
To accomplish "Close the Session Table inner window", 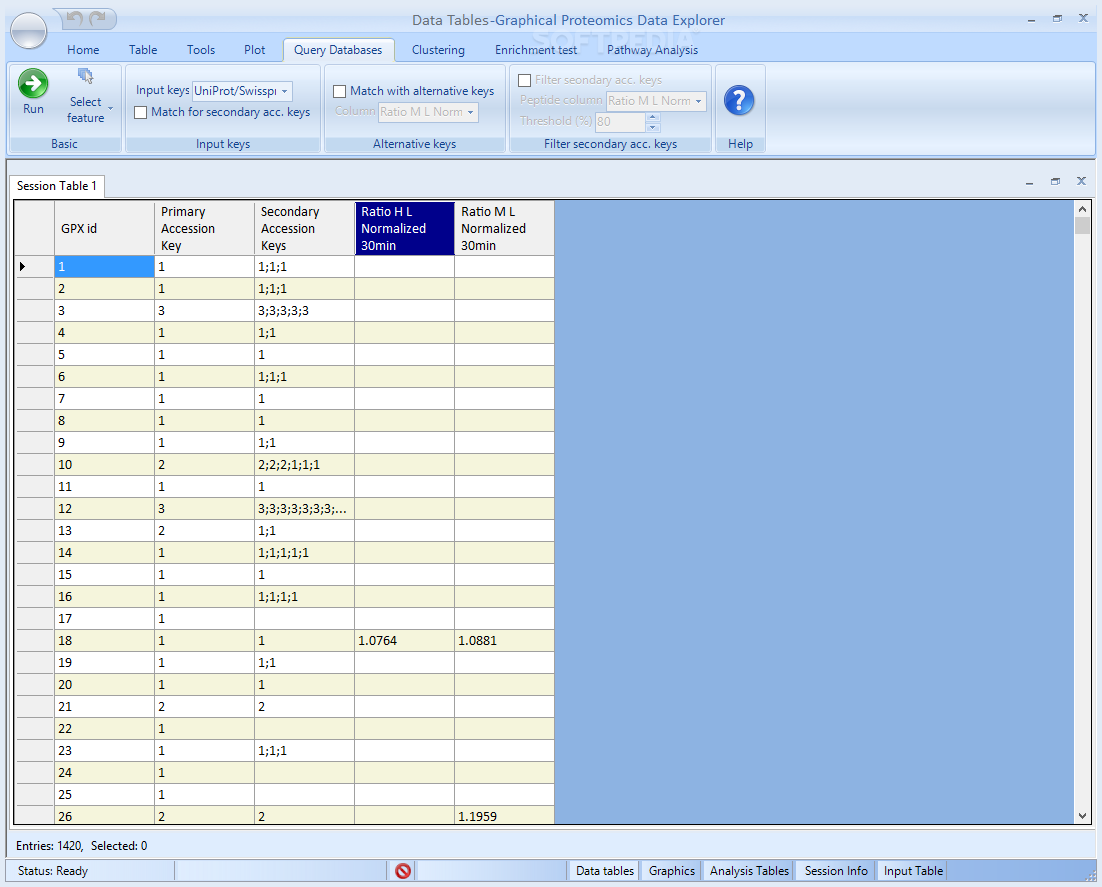I will pyautogui.click(x=1082, y=181).
